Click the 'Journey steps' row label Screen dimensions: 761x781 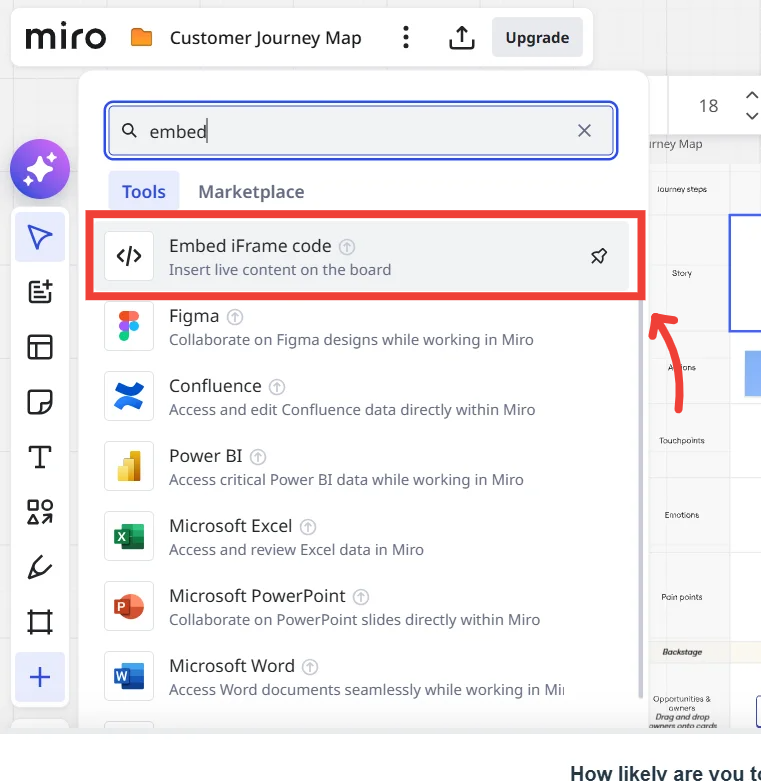(x=682, y=189)
